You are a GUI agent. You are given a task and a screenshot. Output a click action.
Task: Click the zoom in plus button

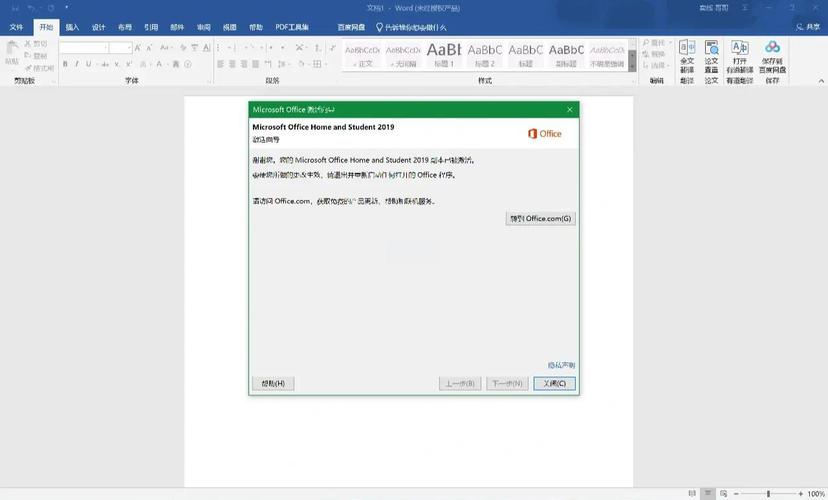(x=801, y=494)
